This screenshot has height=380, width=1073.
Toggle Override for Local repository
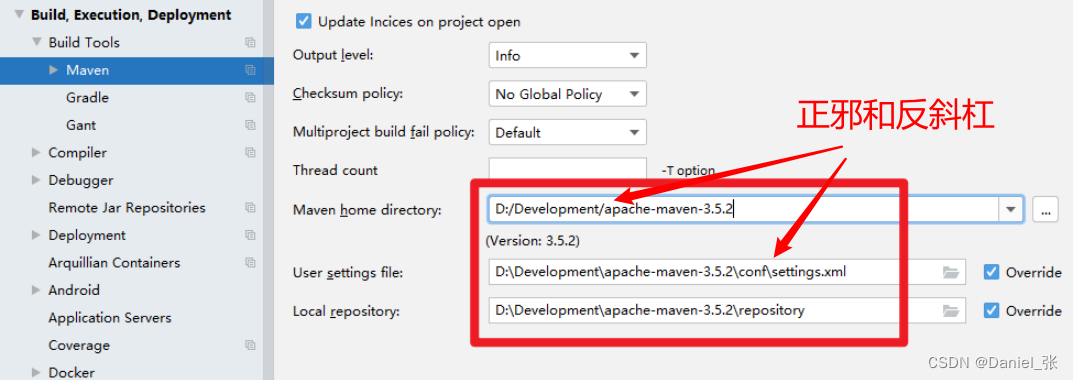point(991,310)
